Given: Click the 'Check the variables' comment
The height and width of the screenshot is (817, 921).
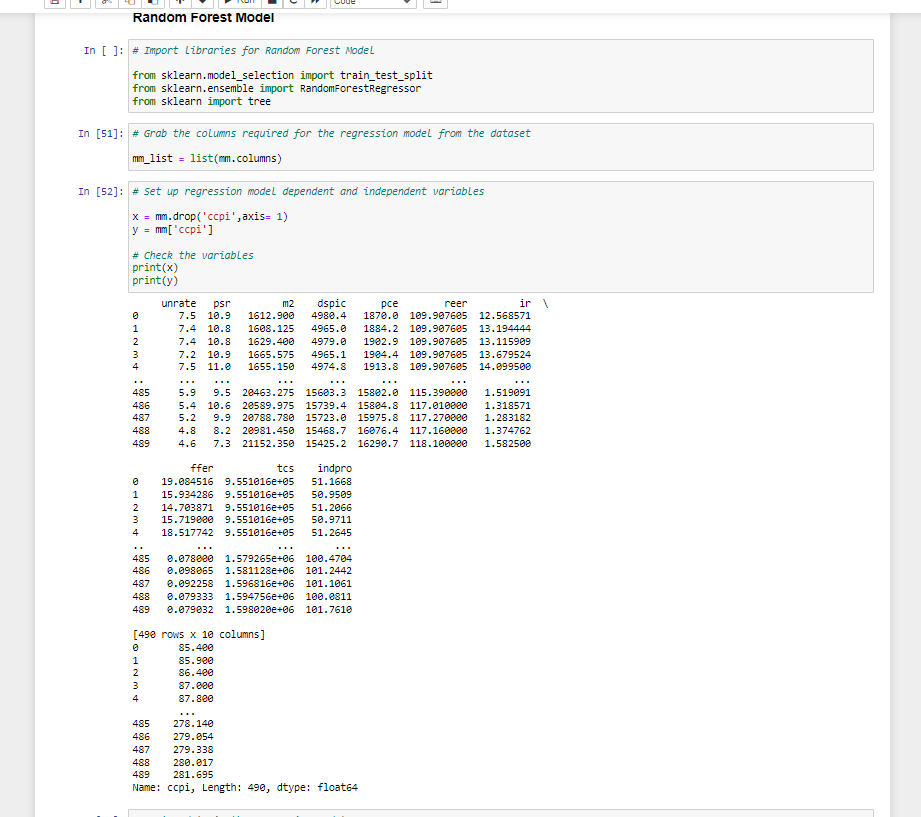Looking at the screenshot, I should (193, 255).
